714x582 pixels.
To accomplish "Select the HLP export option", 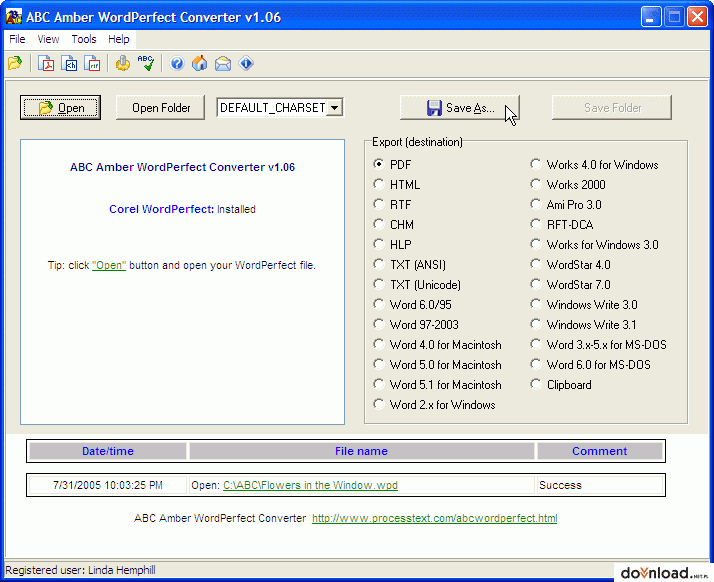I will pos(393,245).
